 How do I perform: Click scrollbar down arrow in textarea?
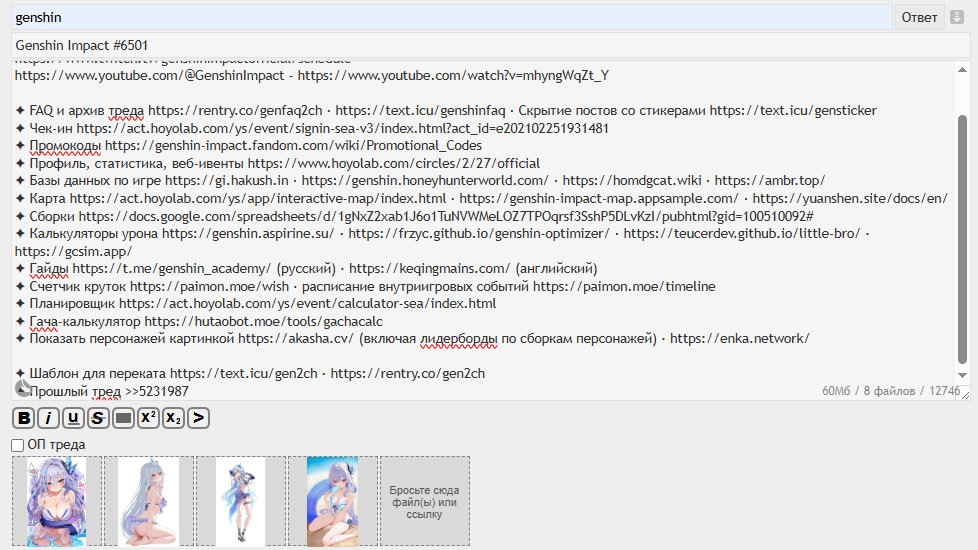pyautogui.click(x=962, y=375)
